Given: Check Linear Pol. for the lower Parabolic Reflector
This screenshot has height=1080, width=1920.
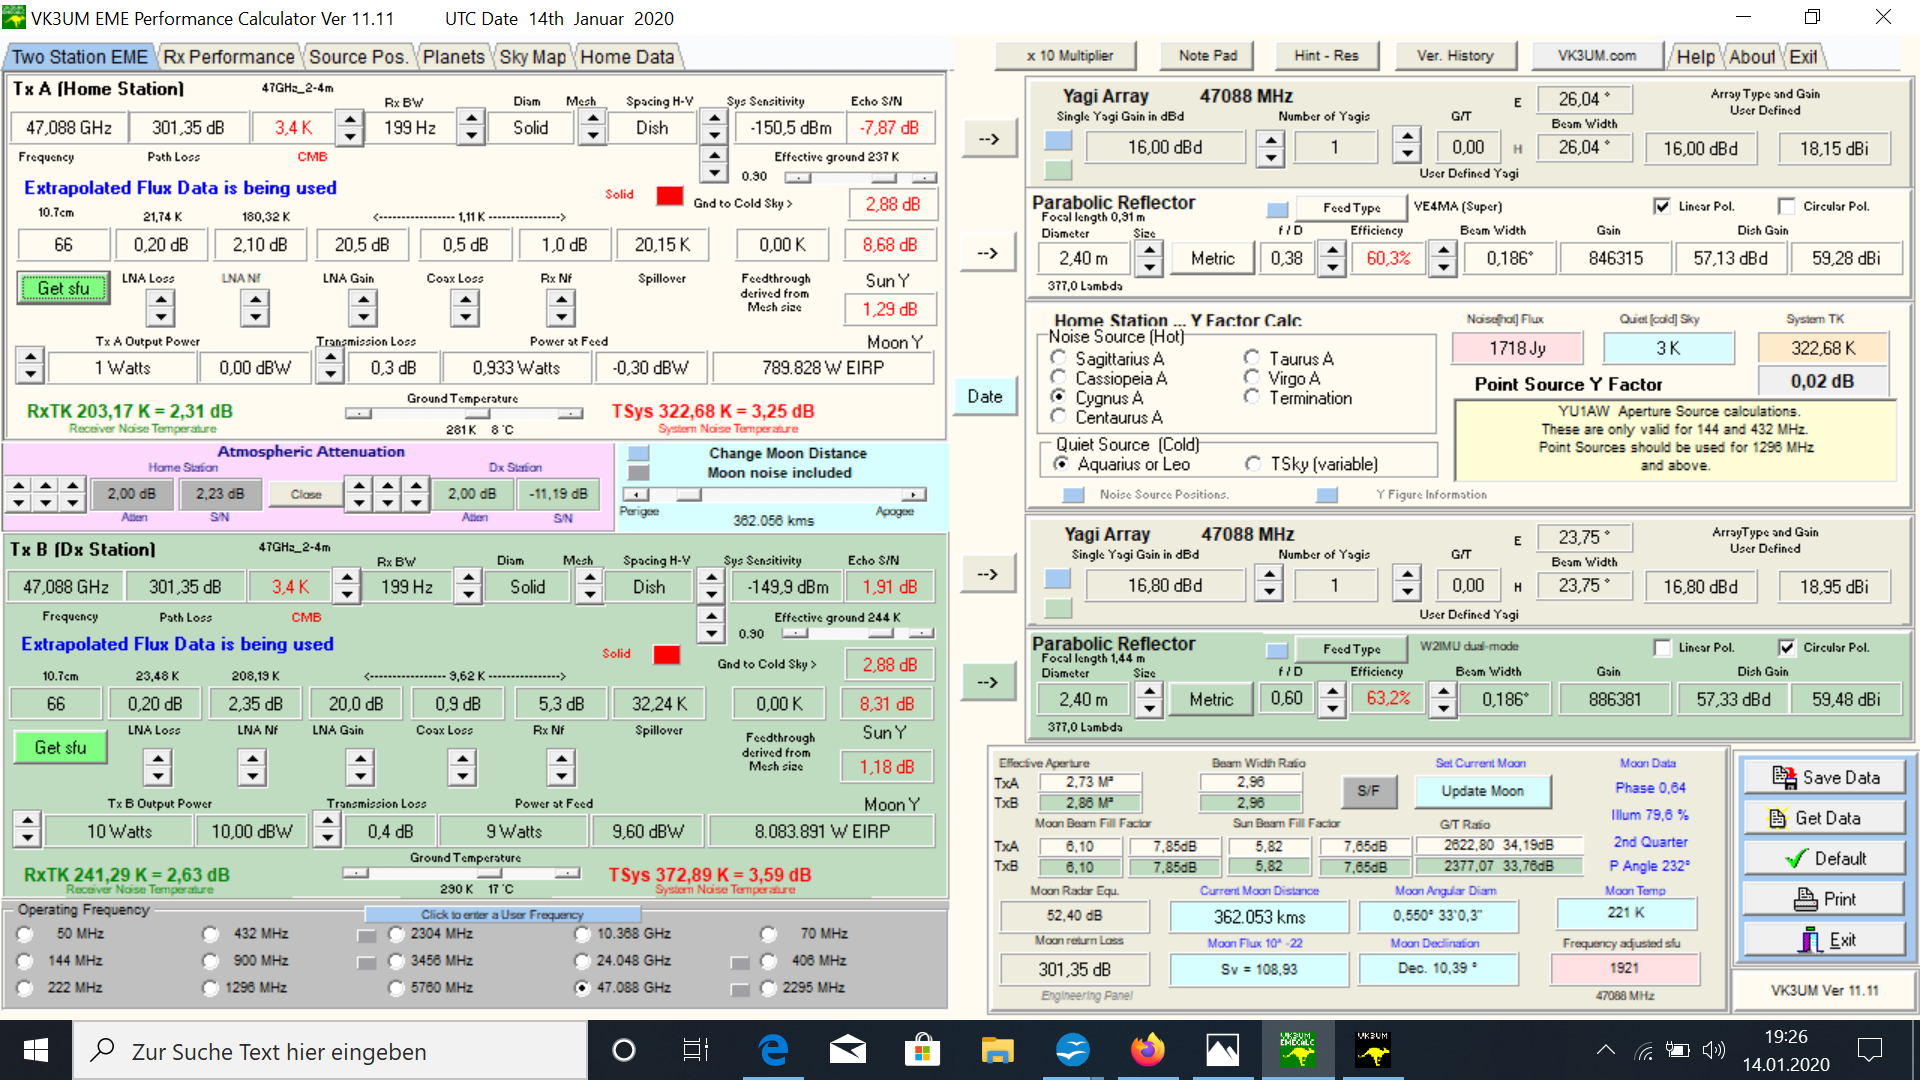Looking at the screenshot, I should tap(1662, 648).
